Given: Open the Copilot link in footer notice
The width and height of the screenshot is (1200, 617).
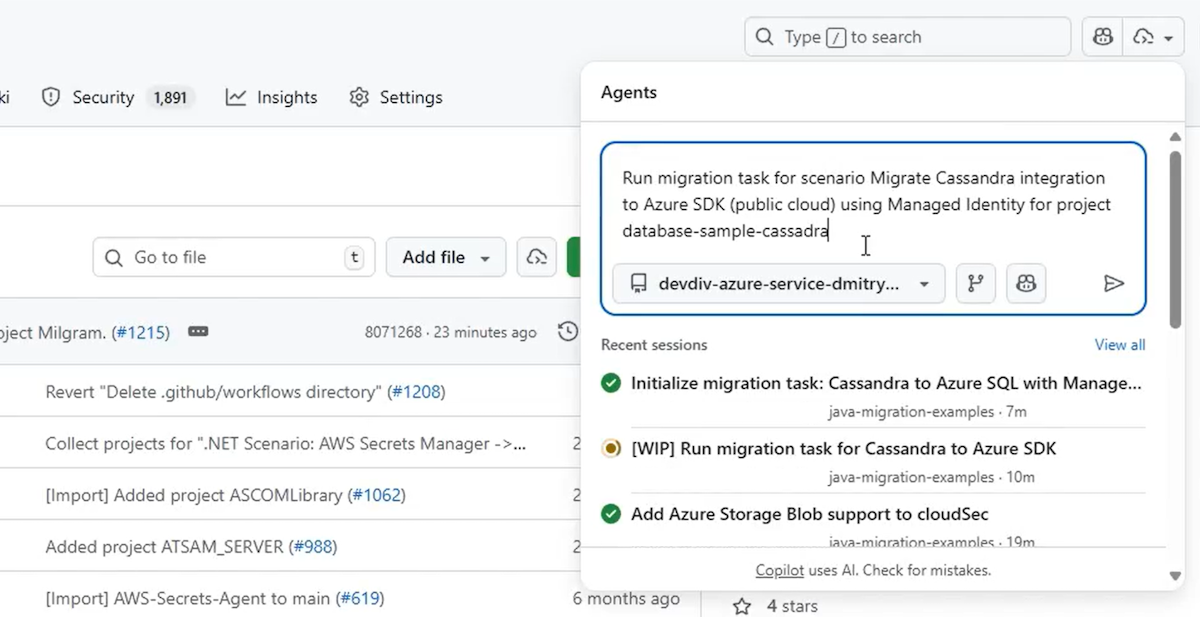Looking at the screenshot, I should (x=779, y=570).
